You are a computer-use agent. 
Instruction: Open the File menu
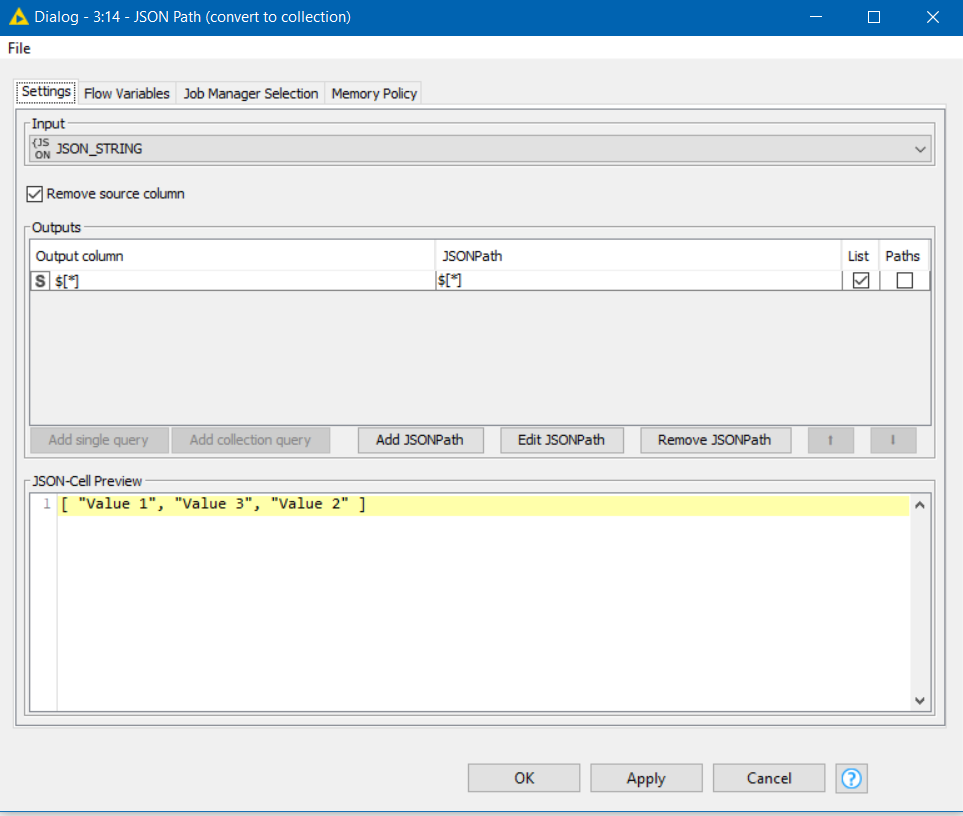pyautogui.click(x=19, y=48)
